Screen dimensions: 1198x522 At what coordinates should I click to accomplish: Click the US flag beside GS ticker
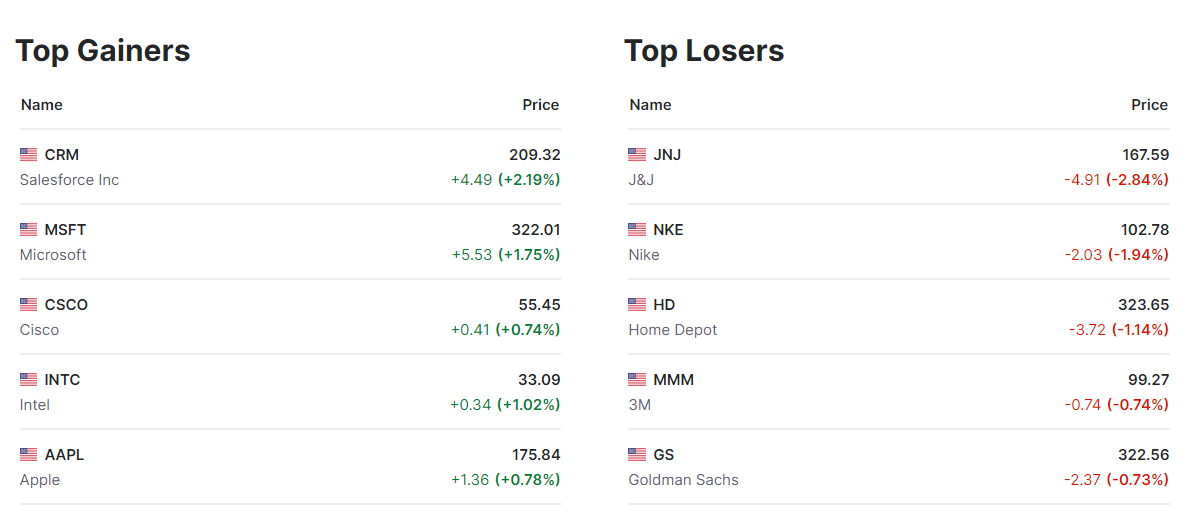tap(637, 455)
